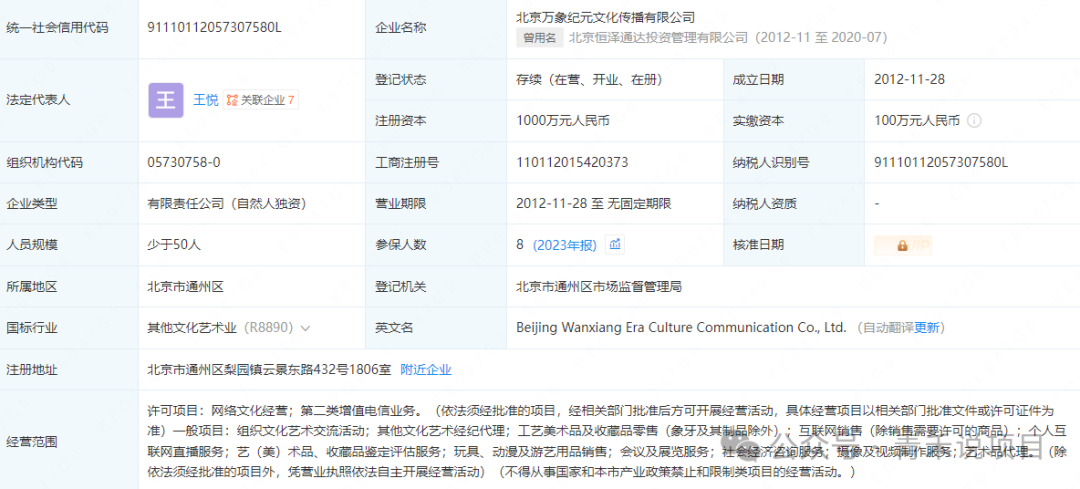Click the 统一社会信用代码 label cell

click(x=69, y=29)
